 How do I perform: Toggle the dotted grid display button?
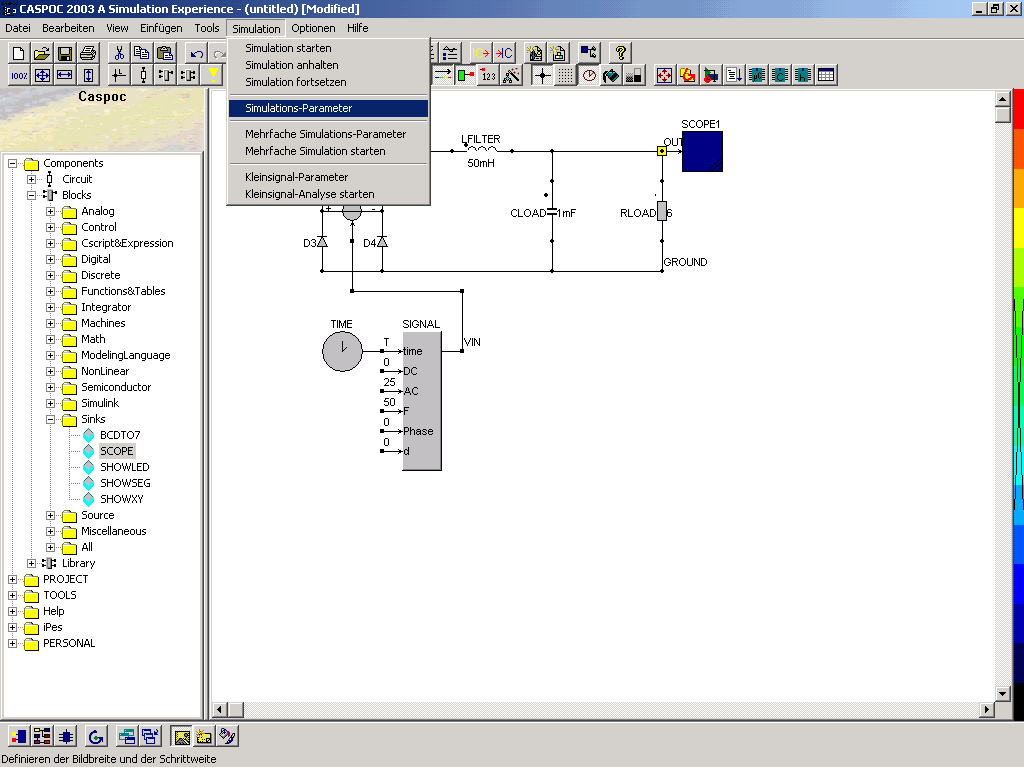click(566, 75)
